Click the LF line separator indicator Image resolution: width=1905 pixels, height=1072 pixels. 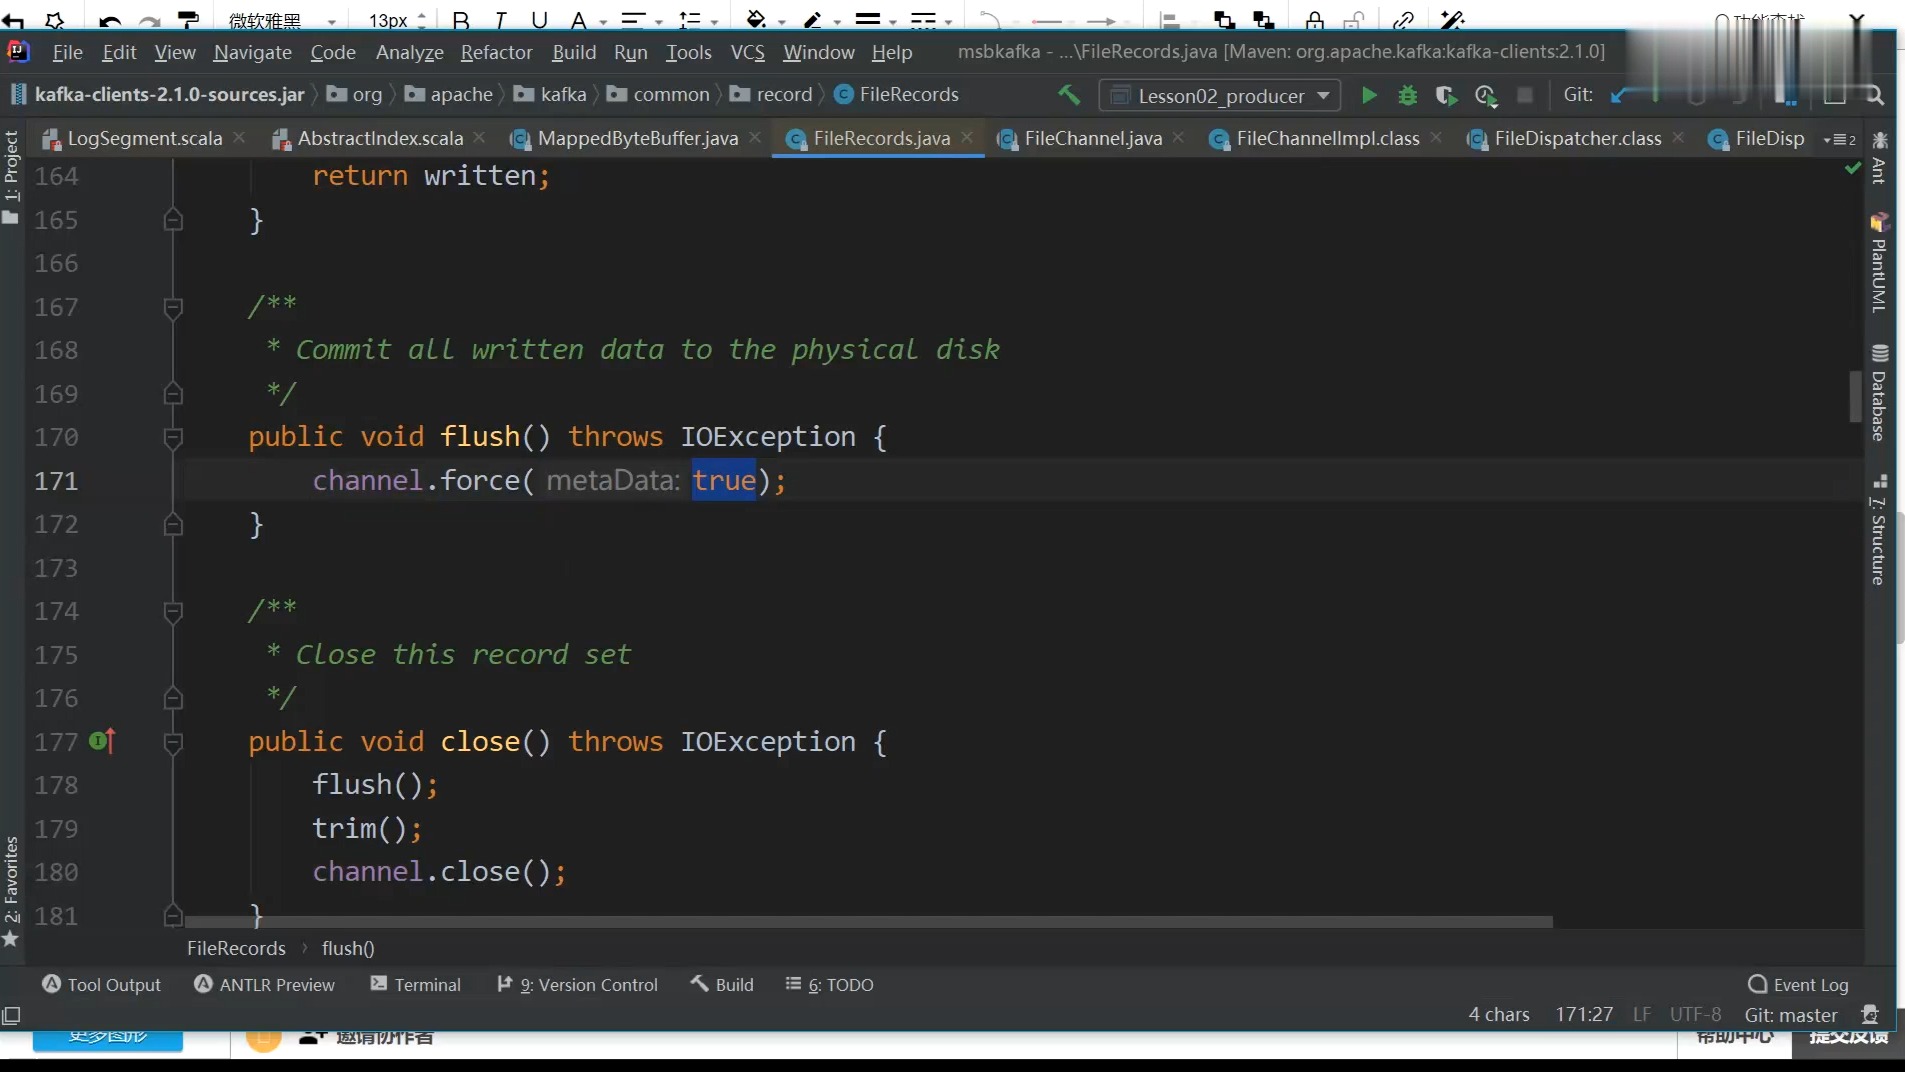pyautogui.click(x=1642, y=1015)
